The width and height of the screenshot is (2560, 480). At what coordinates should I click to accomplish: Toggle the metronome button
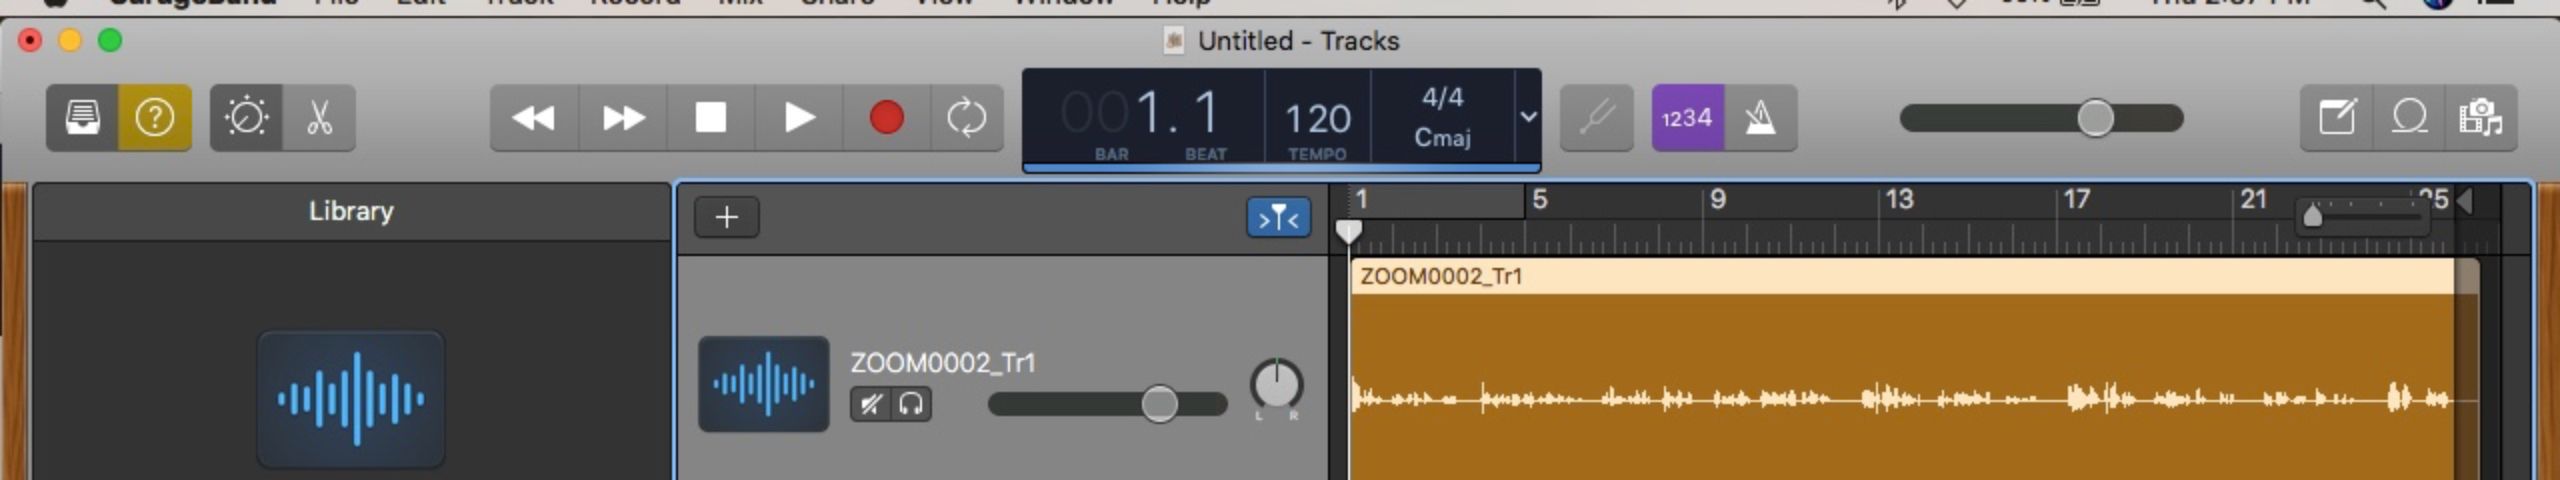pos(1760,118)
